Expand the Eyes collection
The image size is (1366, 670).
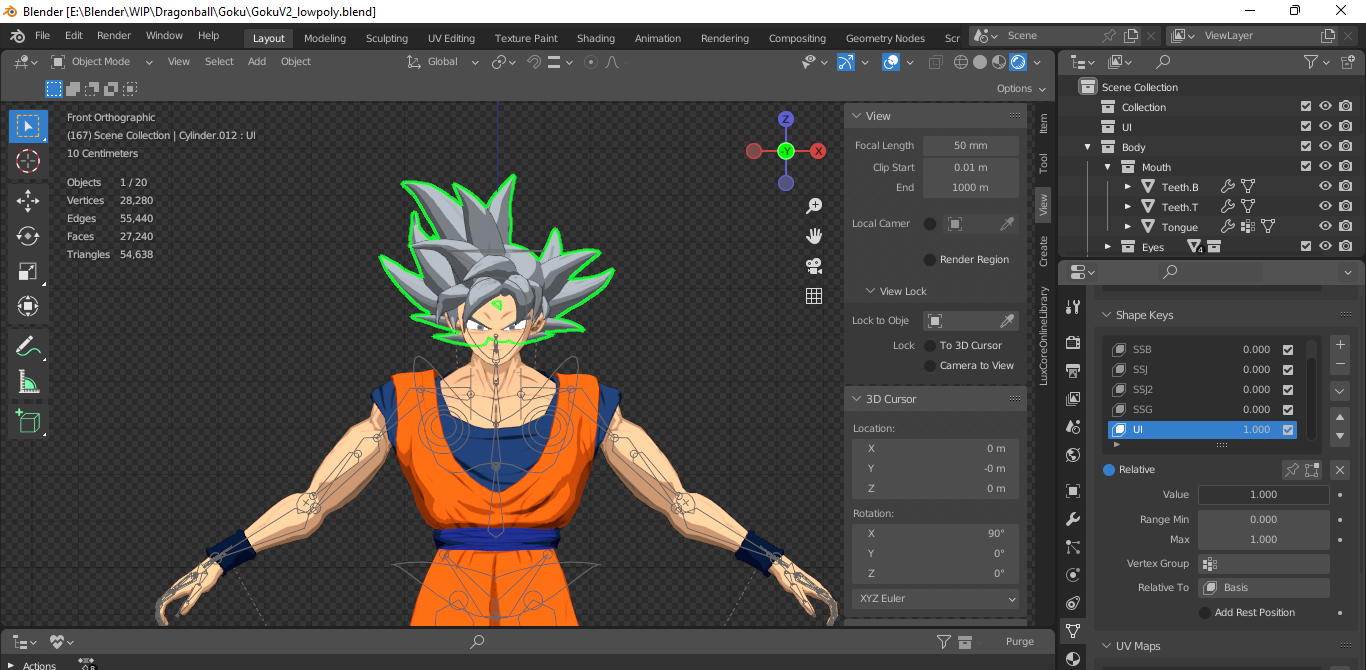pyautogui.click(x=1108, y=247)
